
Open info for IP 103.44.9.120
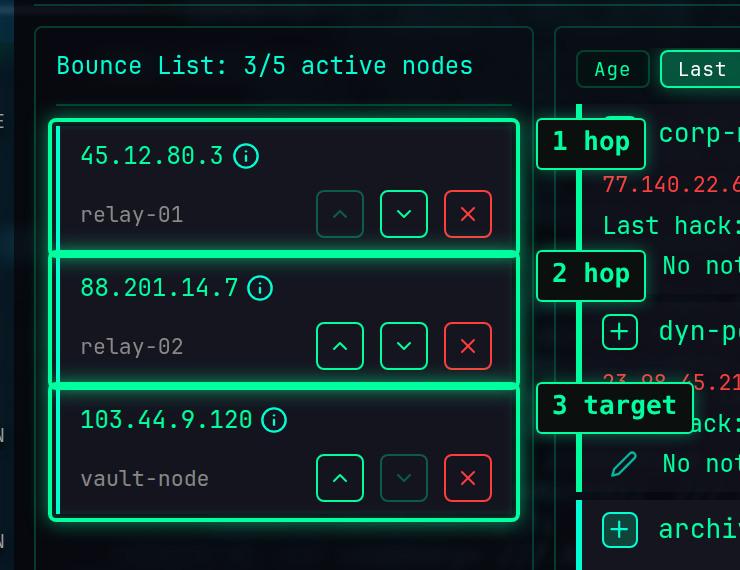(274, 420)
